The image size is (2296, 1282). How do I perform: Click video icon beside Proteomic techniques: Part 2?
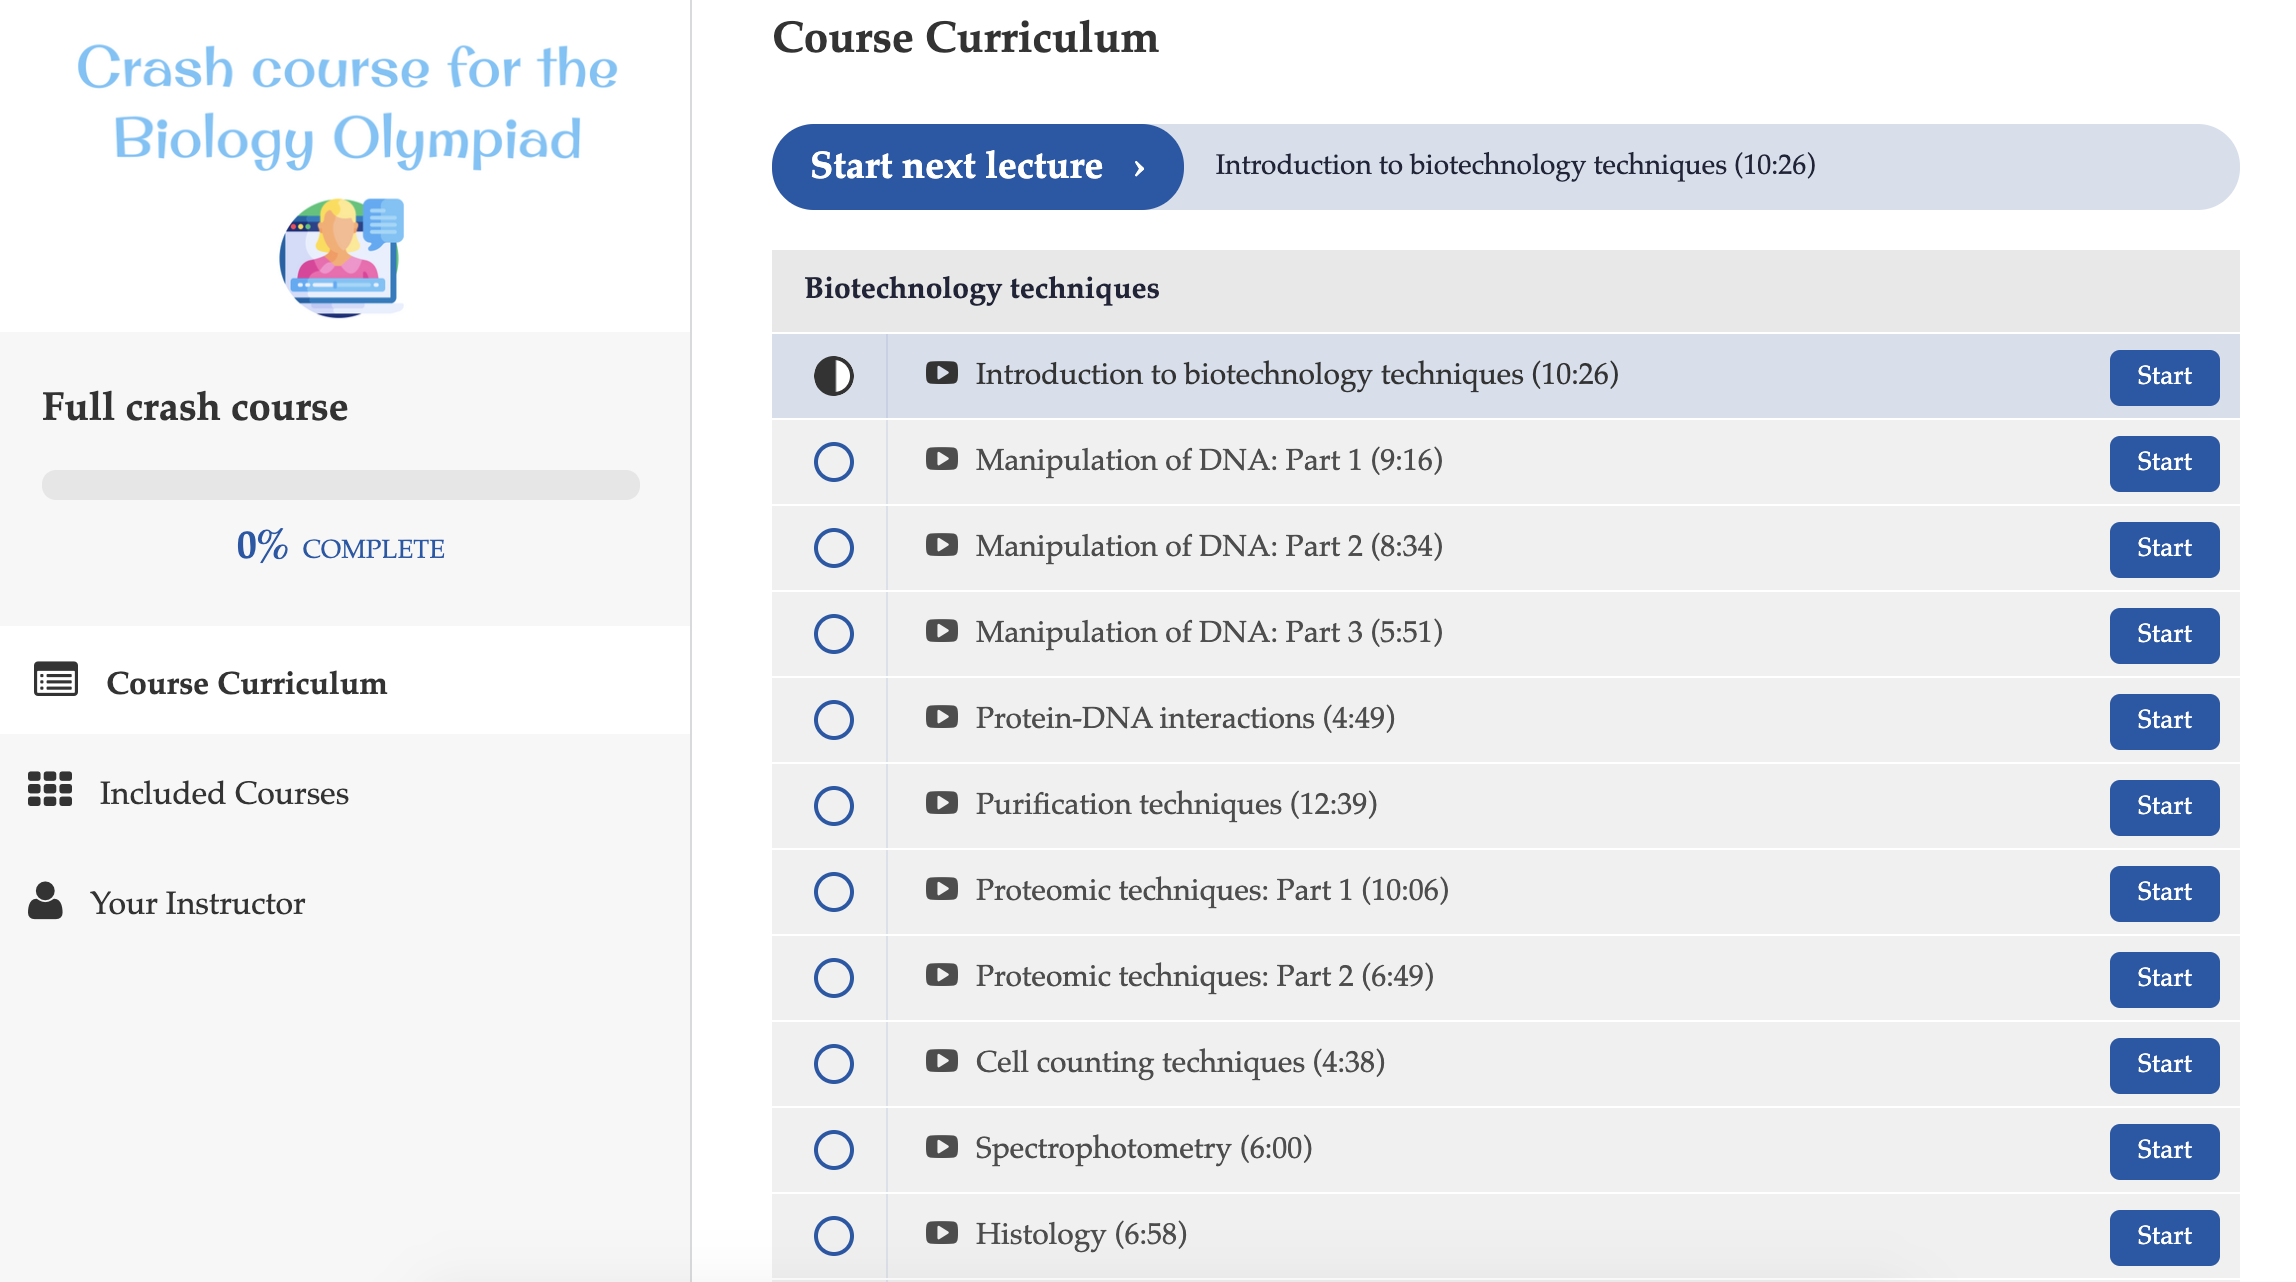941,975
